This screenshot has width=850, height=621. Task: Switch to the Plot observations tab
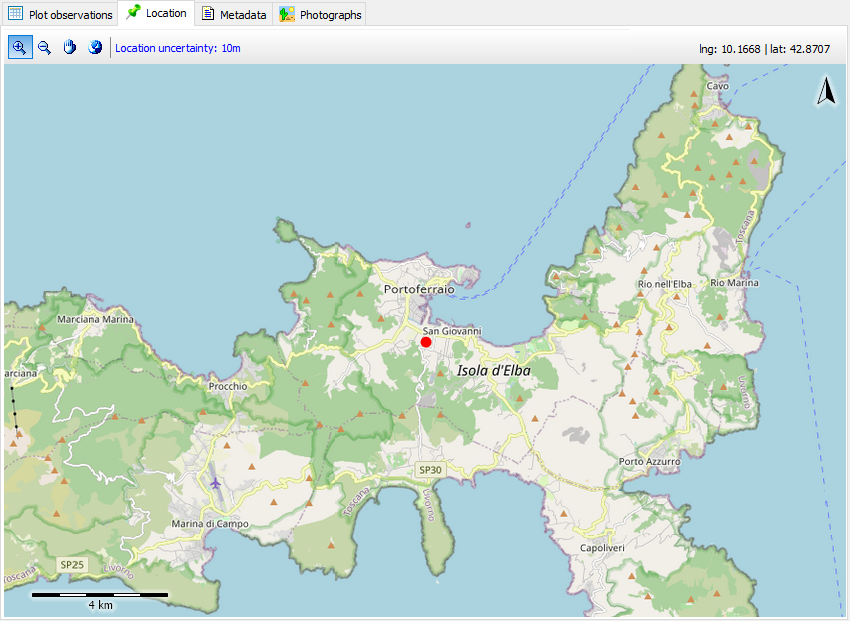pyautogui.click(x=60, y=14)
